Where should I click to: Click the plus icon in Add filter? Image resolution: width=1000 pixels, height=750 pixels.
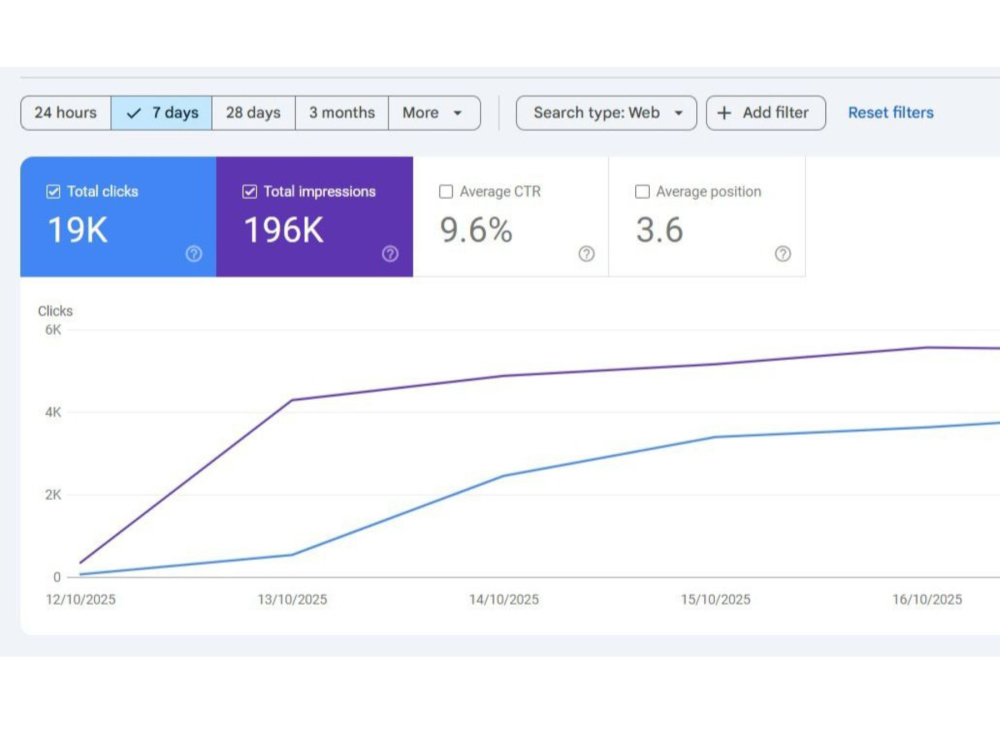point(724,113)
